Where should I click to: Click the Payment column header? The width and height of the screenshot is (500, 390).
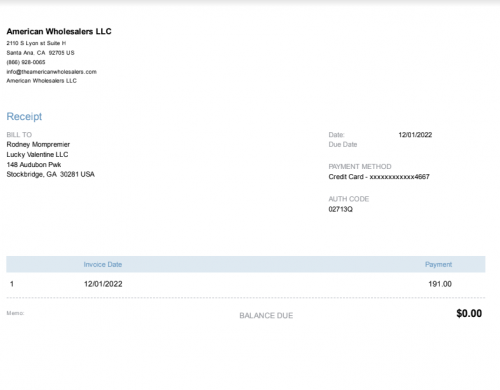438,264
